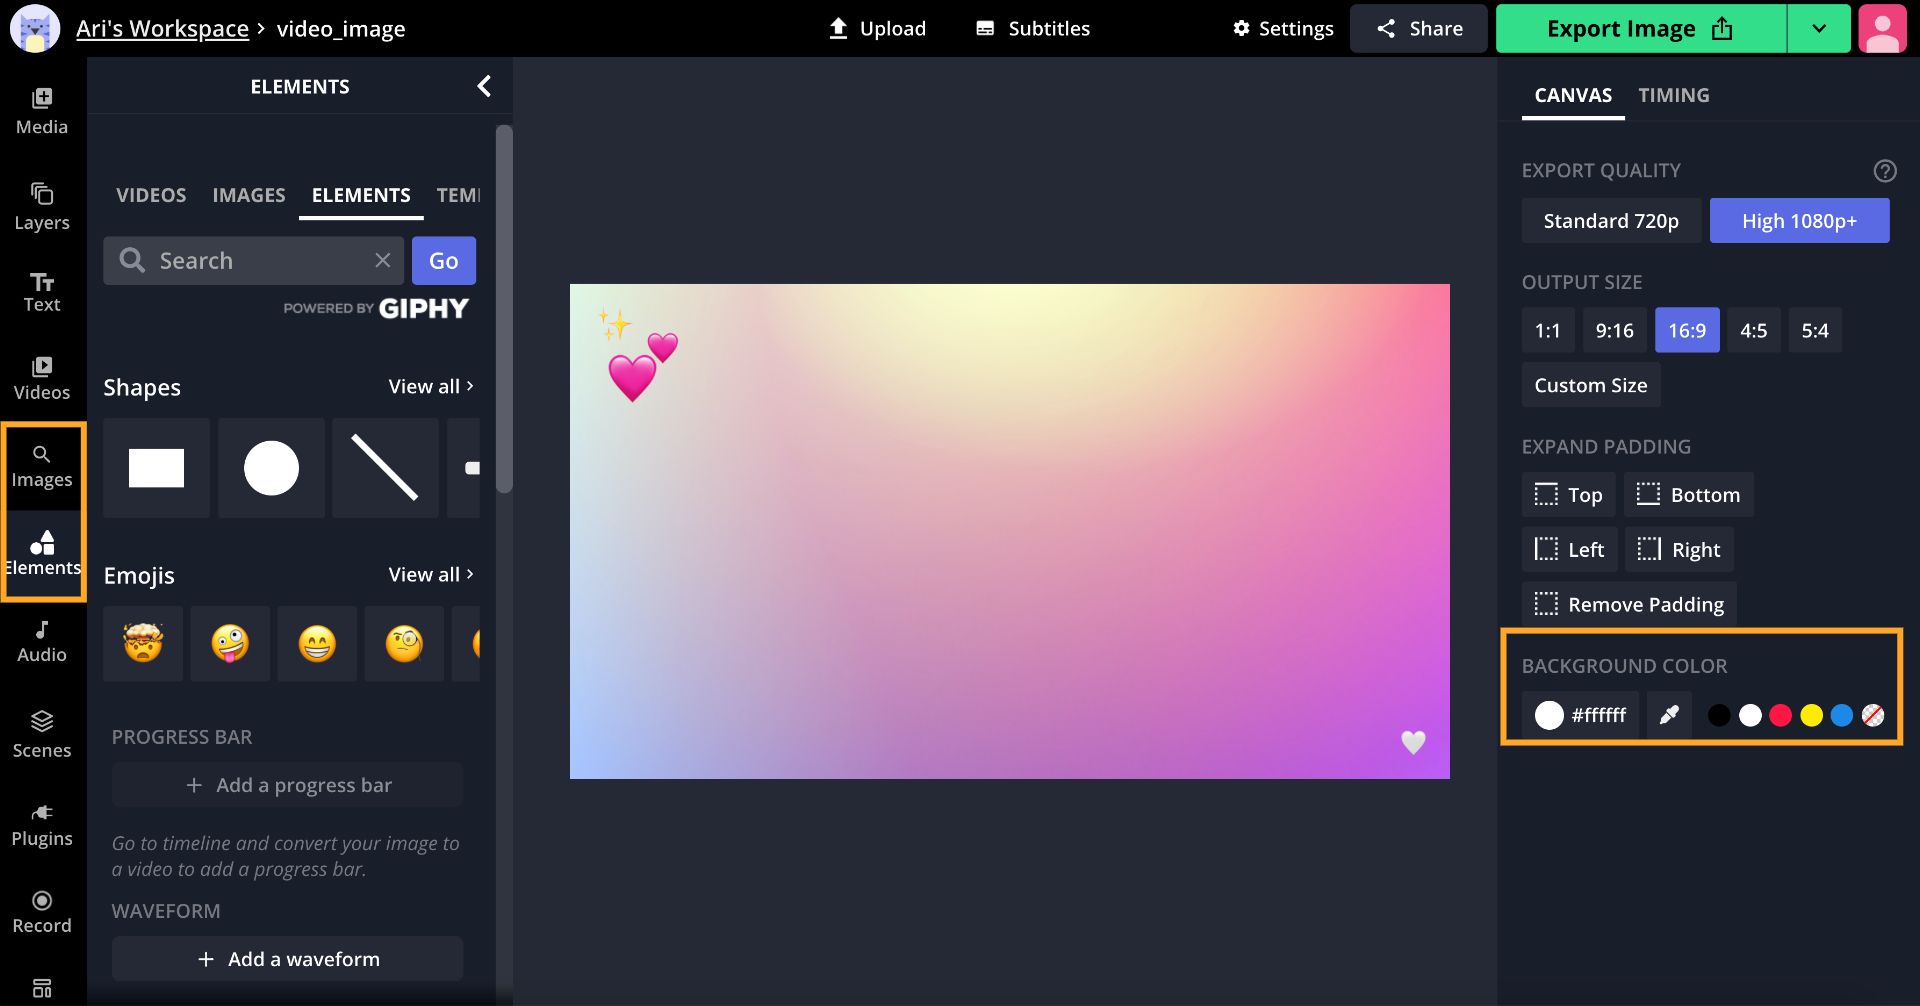Select Standard 720p export quality
This screenshot has height=1006, width=1920.
point(1610,221)
